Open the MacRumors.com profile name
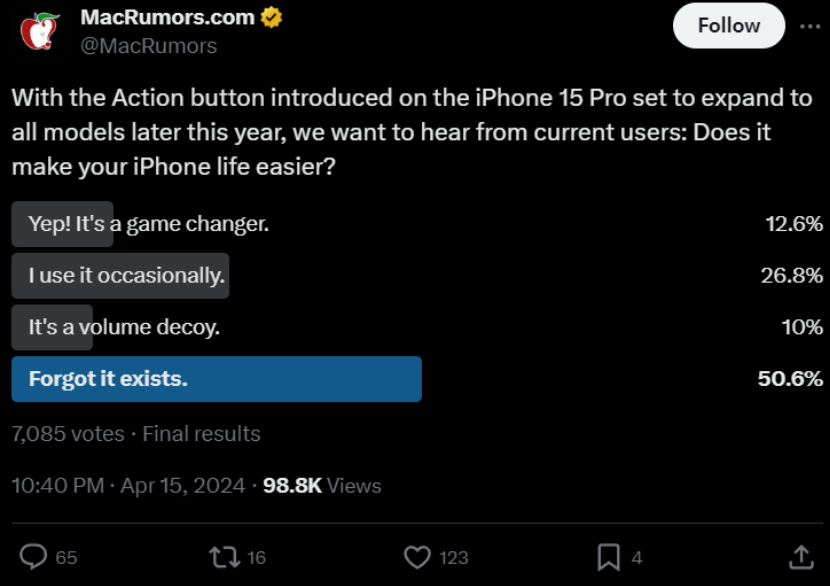Screen dimensions: 830x586 coord(166,17)
